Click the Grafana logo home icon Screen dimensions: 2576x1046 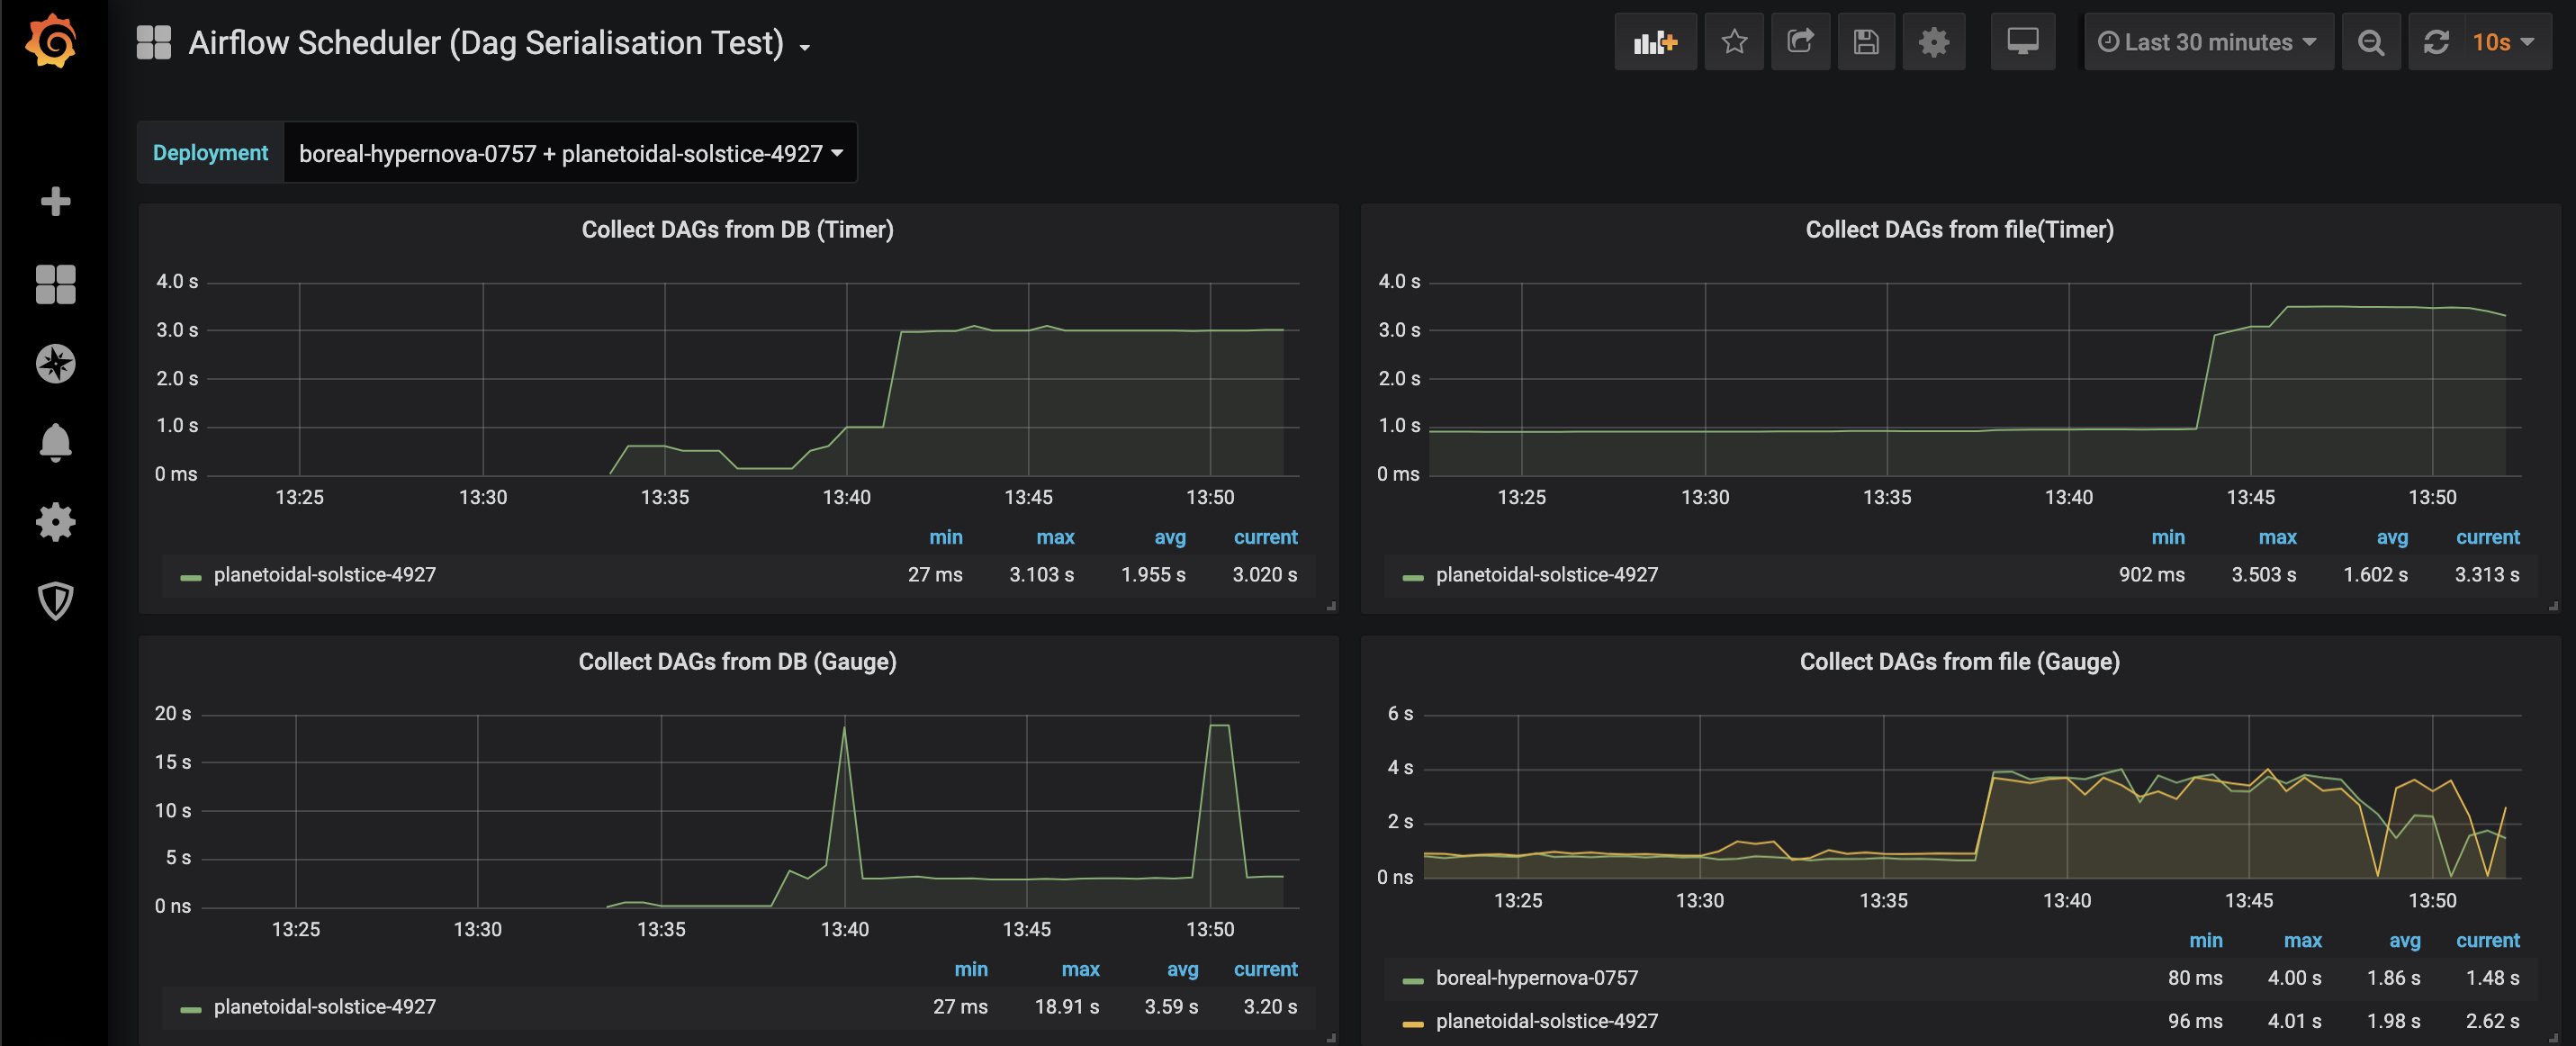pos(52,42)
